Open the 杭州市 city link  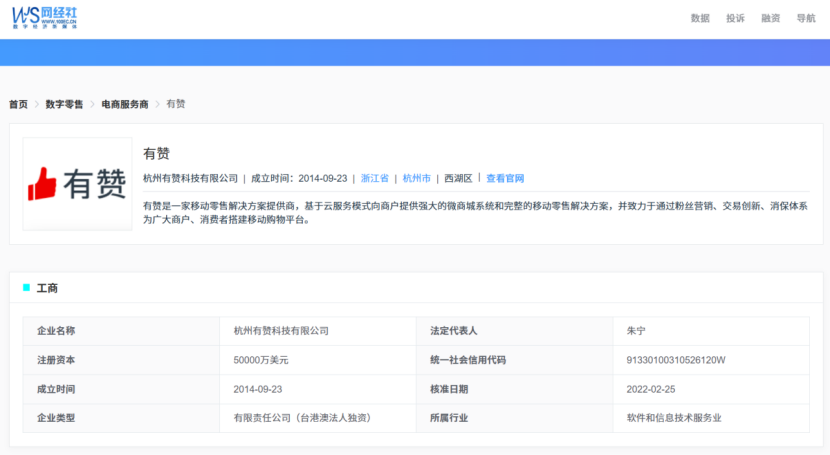coord(417,178)
